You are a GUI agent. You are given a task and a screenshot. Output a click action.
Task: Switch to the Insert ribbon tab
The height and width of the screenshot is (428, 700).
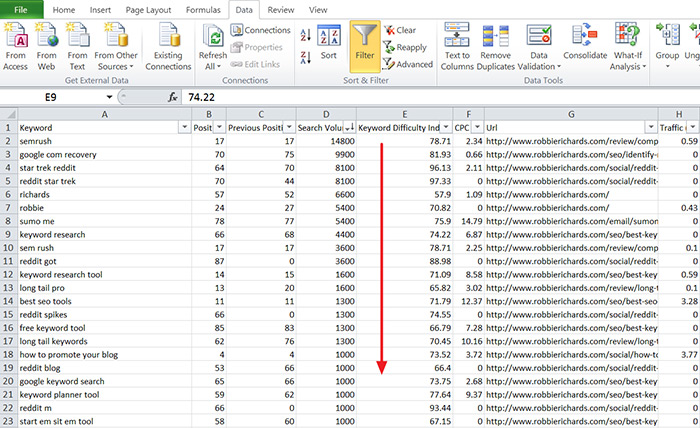pos(100,10)
